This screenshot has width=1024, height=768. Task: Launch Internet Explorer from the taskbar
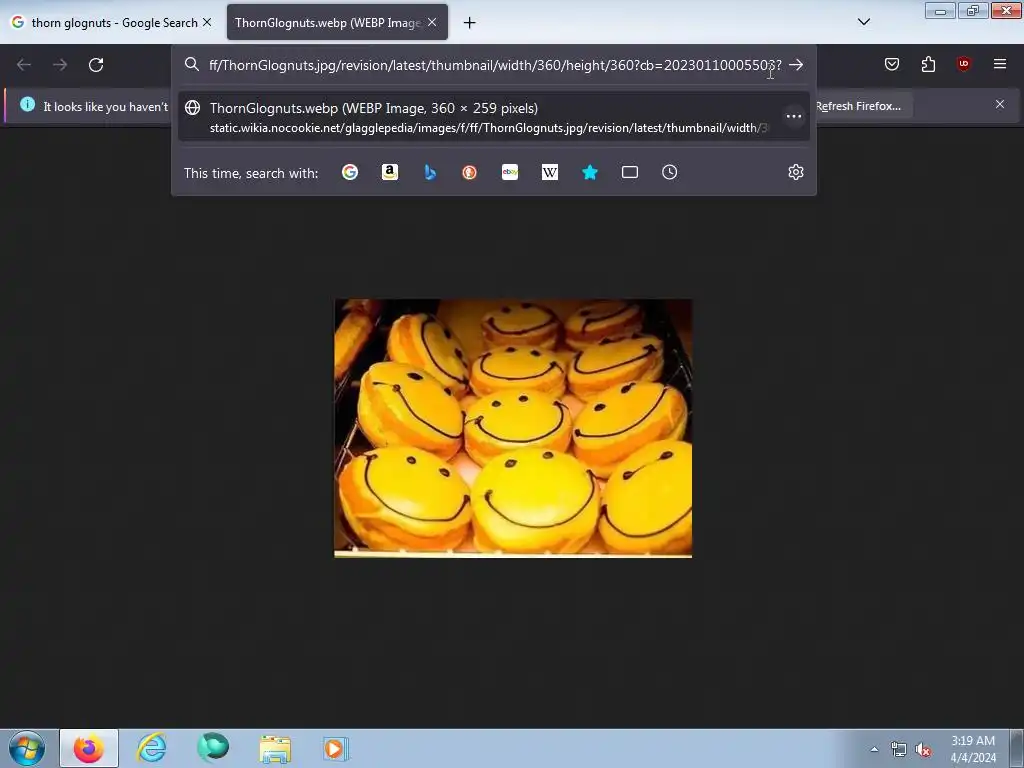coord(152,748)
